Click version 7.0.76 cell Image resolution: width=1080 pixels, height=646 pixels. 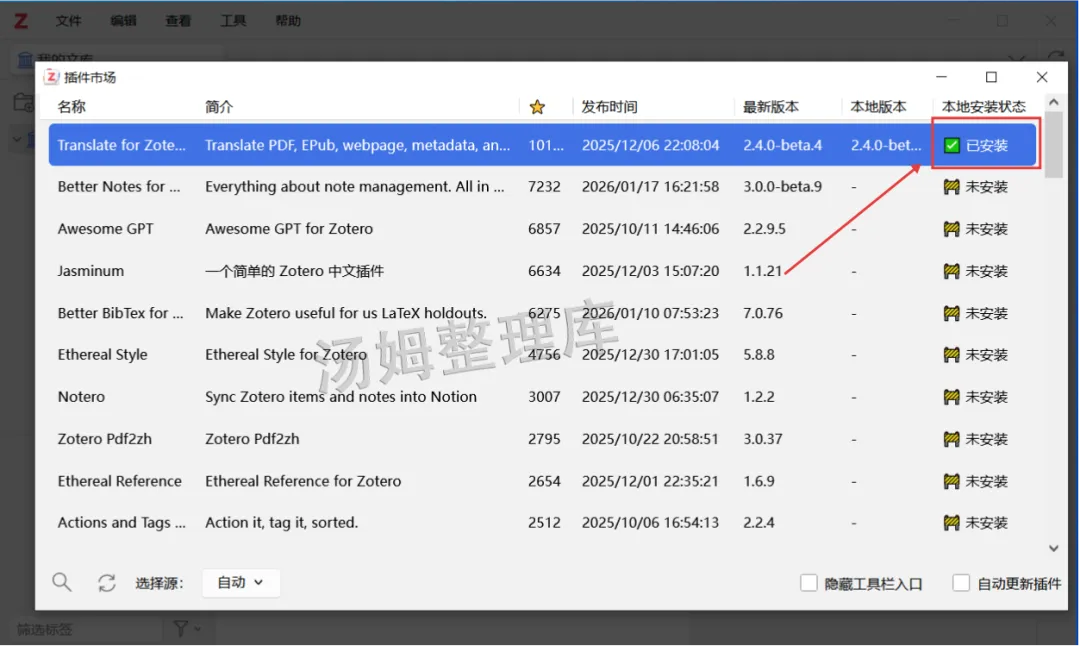(763, 313)
